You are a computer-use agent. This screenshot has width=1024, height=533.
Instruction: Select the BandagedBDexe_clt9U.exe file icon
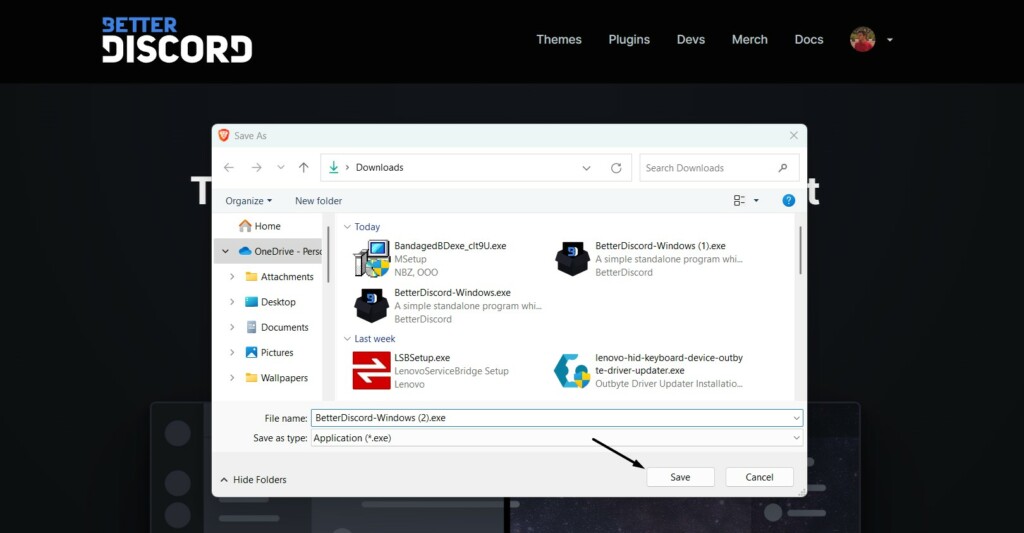tap(371, 258)
